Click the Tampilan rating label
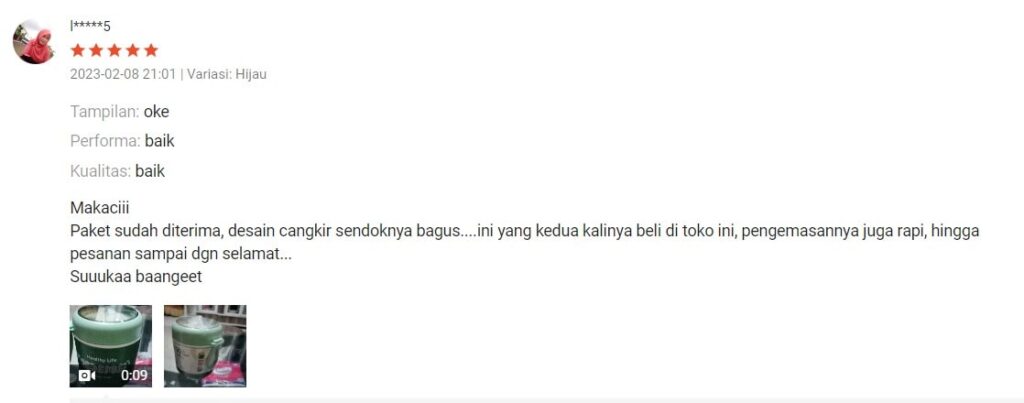 pyautogui.click(x=105, y=112)
